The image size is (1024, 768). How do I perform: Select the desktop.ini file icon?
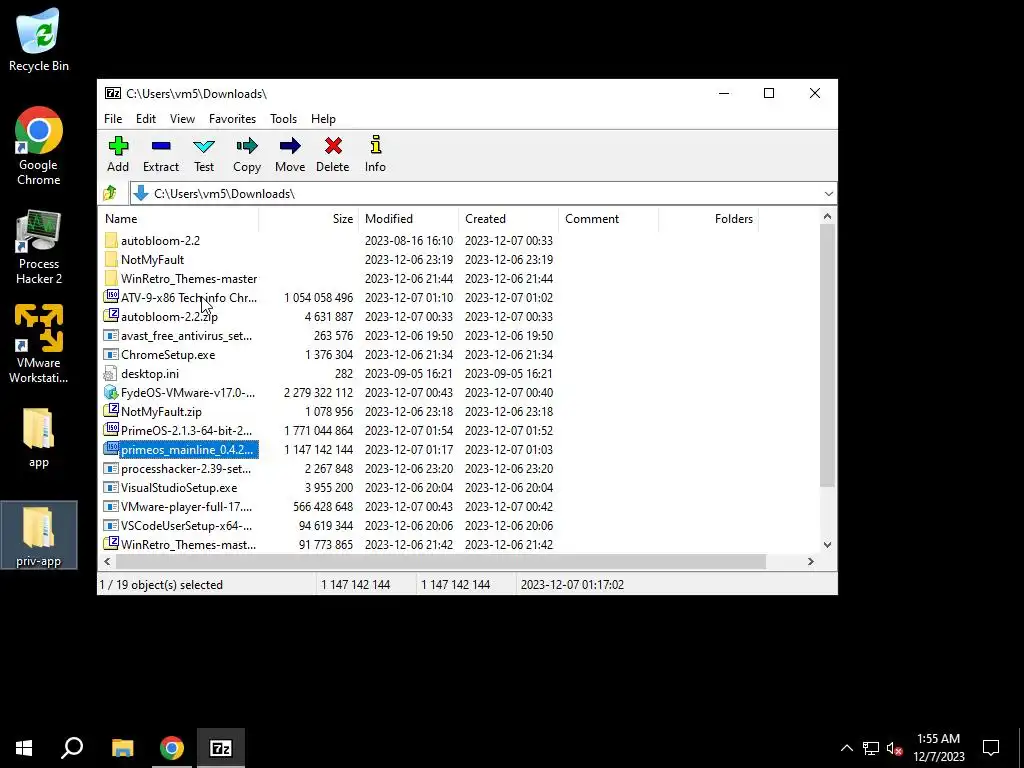point(111,374)
